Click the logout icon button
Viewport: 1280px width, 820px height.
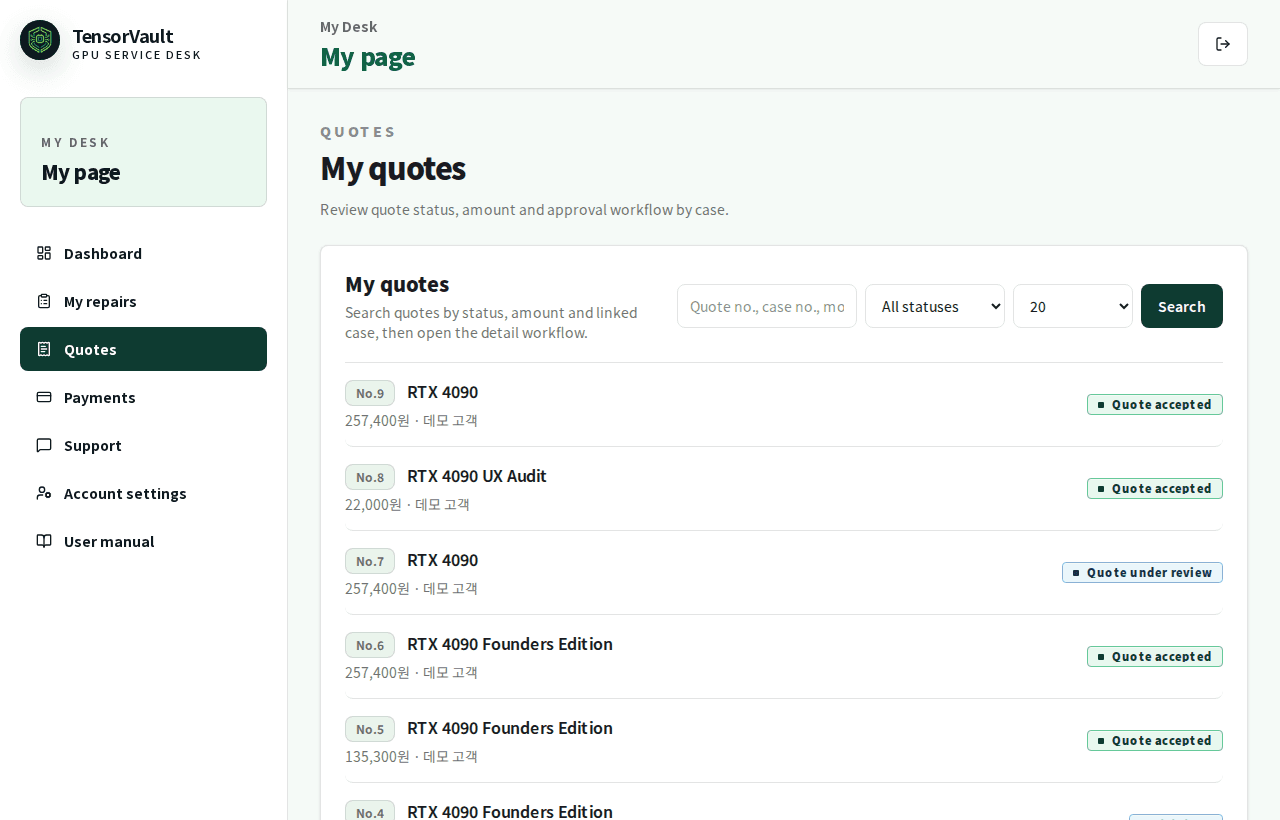(1223, 44)
